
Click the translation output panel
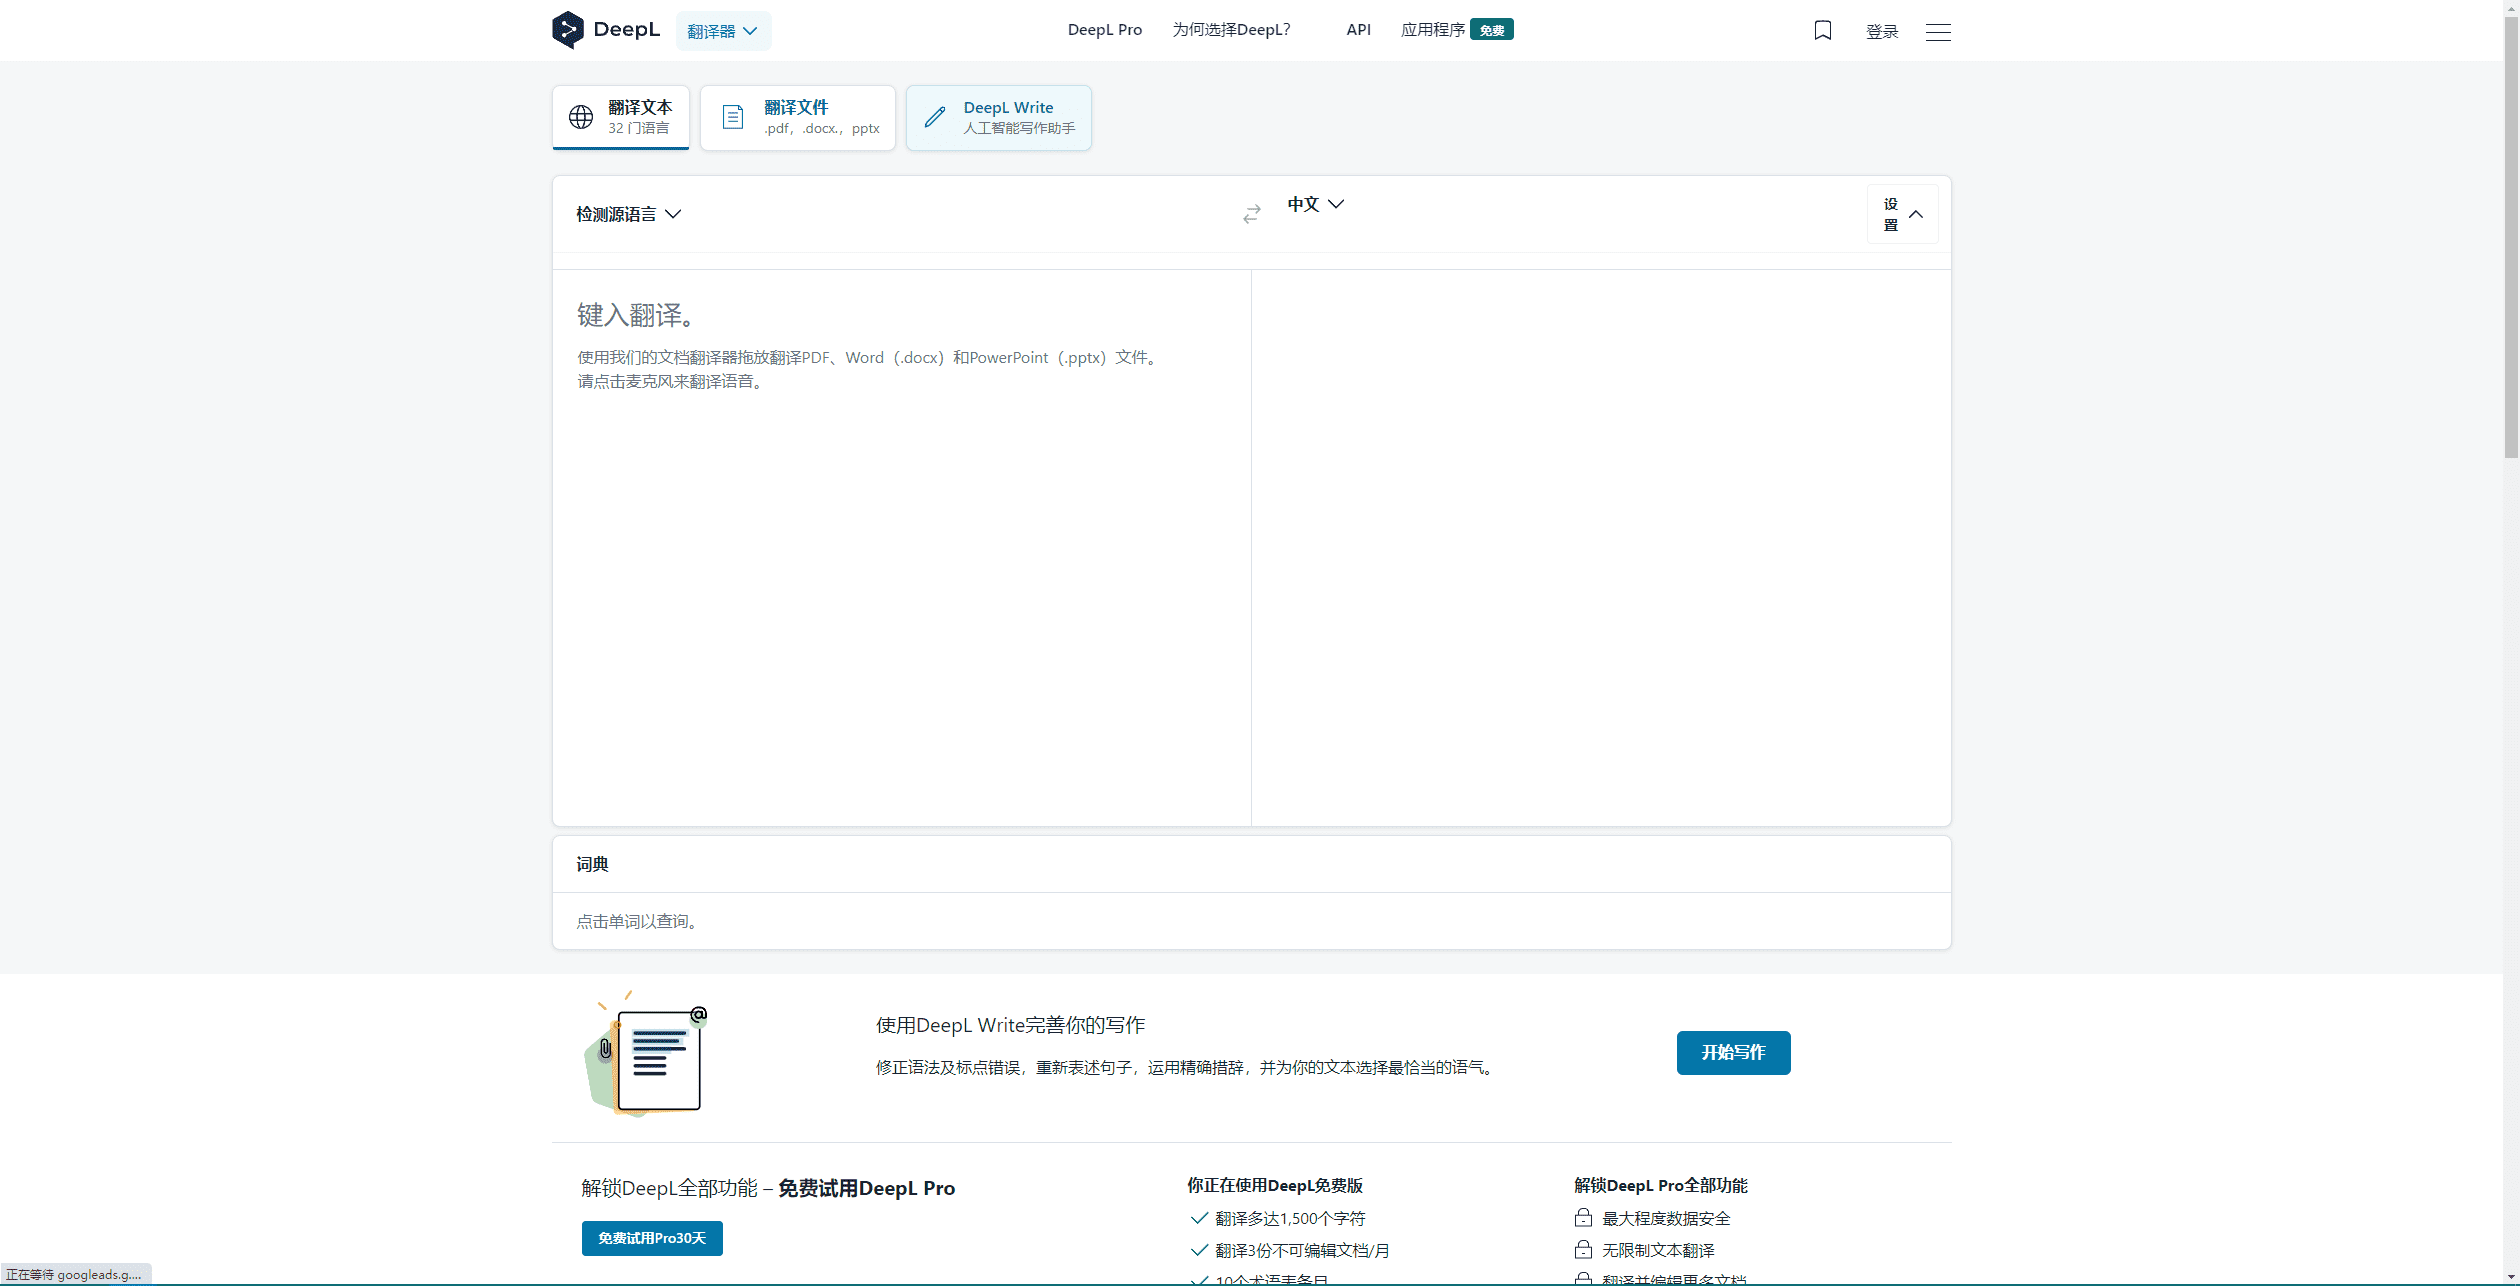tap(1600, 547)
